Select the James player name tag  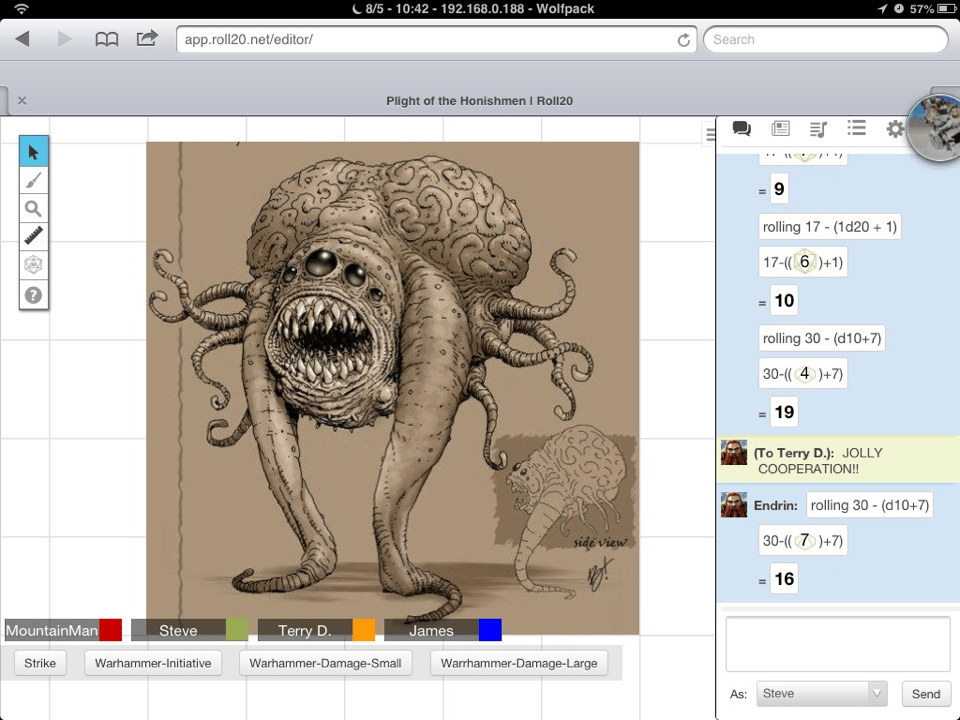432,631
